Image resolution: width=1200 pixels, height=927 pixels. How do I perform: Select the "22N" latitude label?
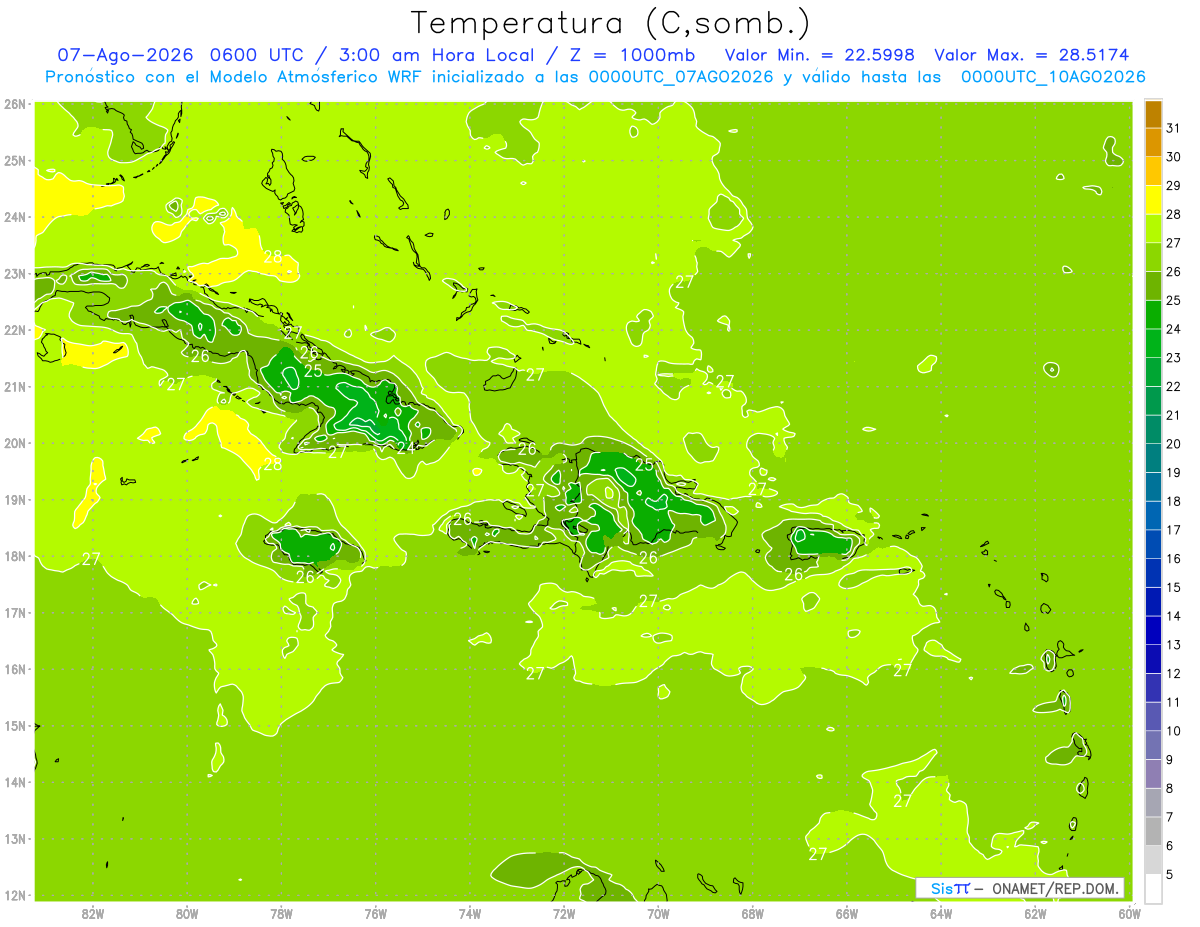pyautogui.click(x=15, y=330)
